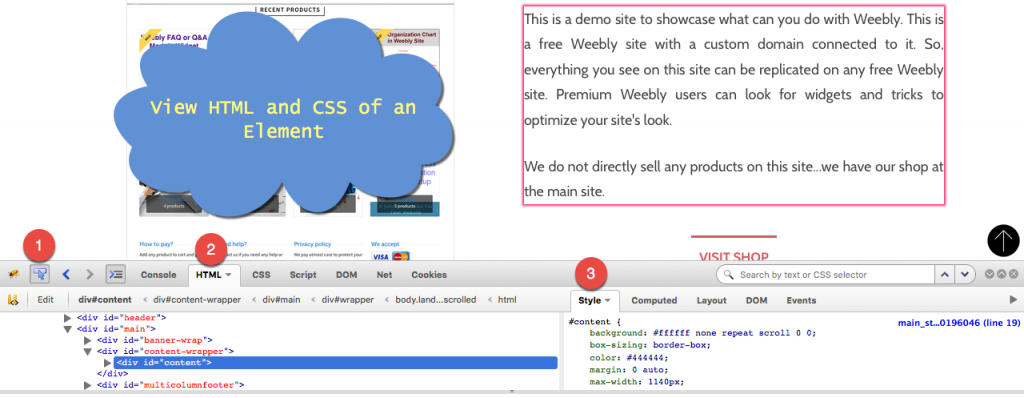Find next match with down arrow
The height and width of the screenshot is (398, 1024).
(965, 274)
